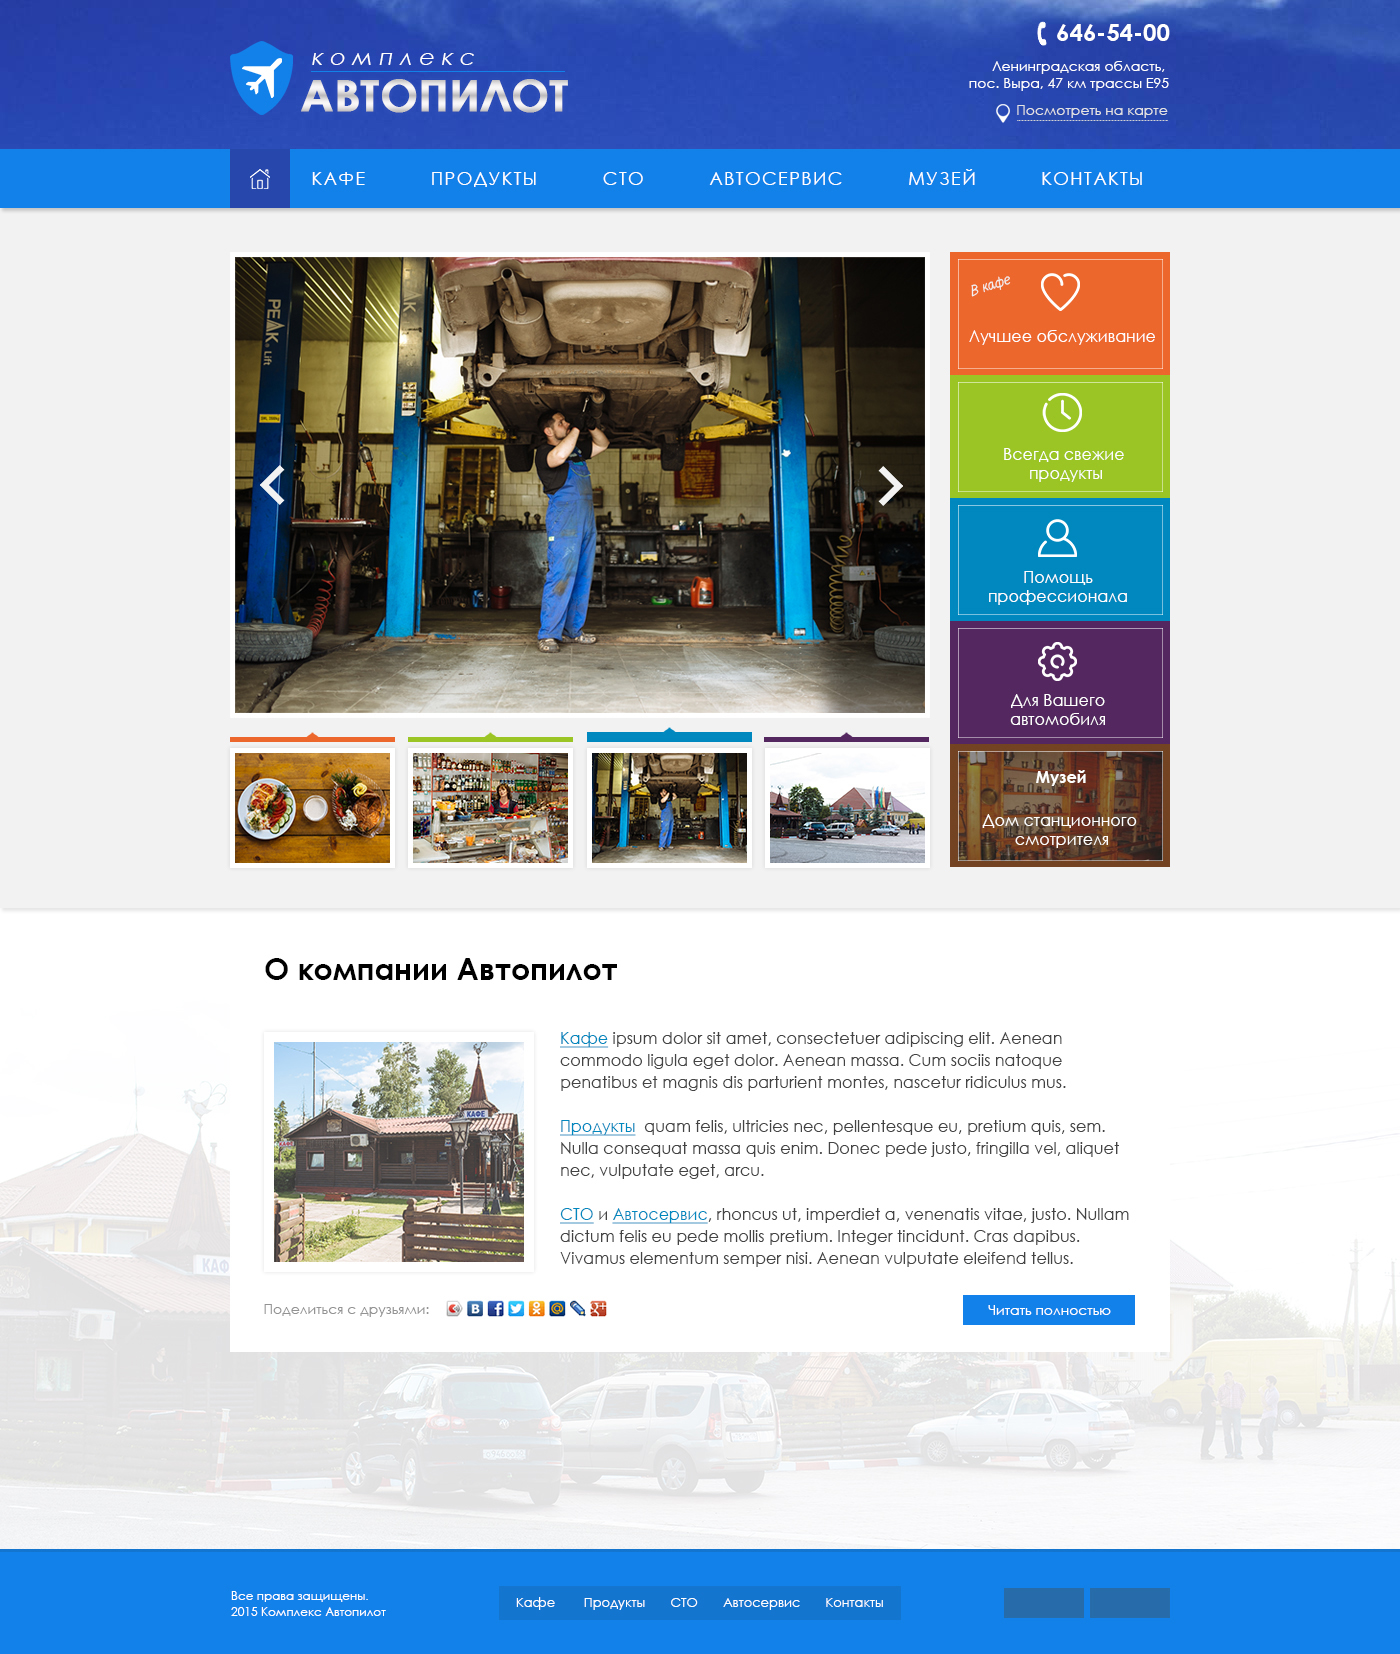This screenshot has height=1654, width=1400.
Task: Click the Автопилот airplane shield logo
Action: pyautogui.click(x=262, y=78)
